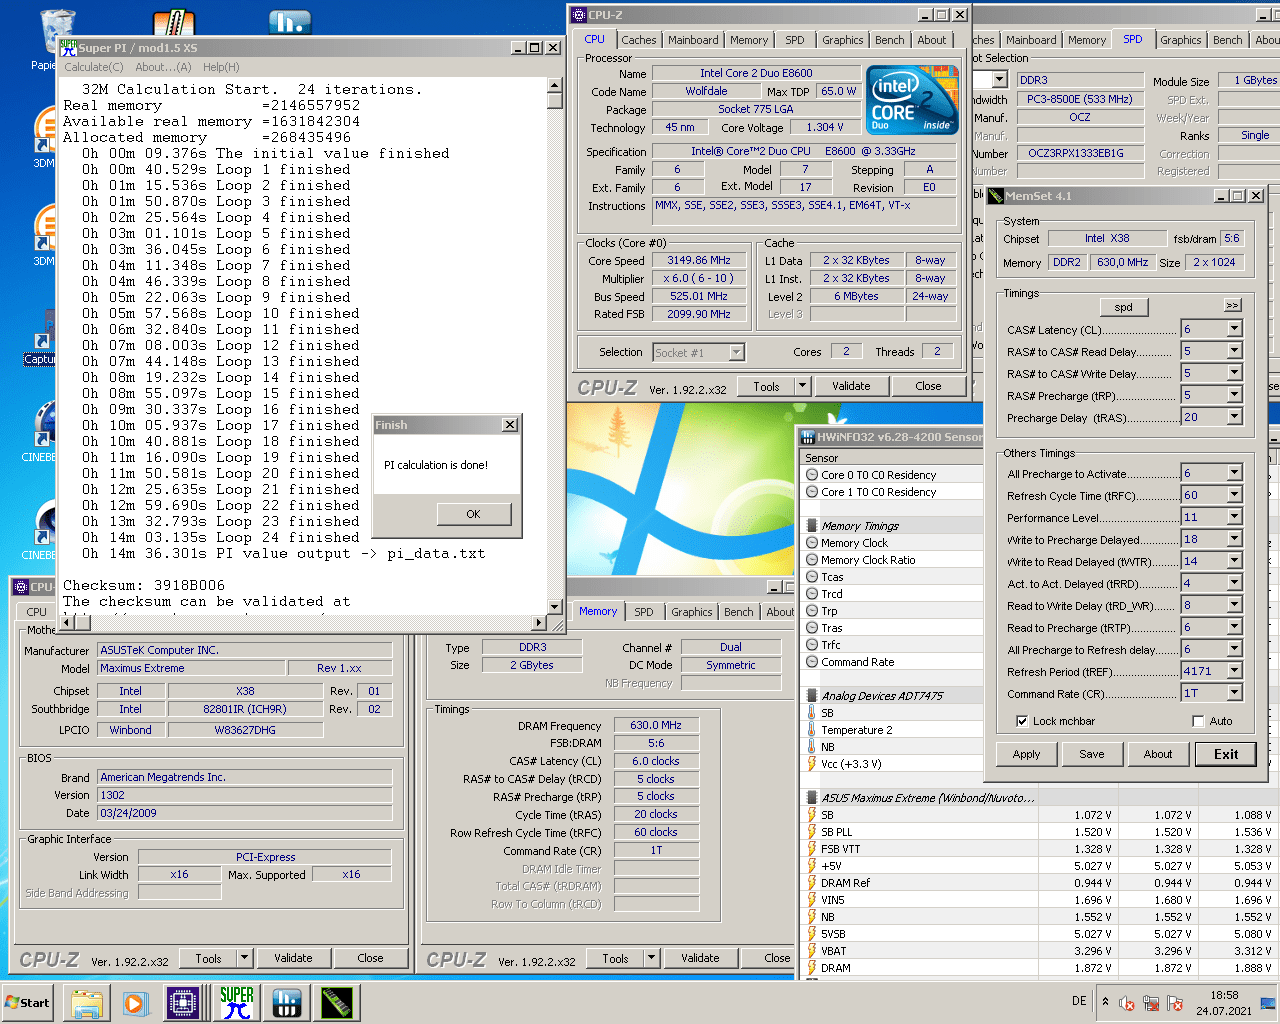This screenshot has width=1280, height=1024.
Task: Open Precharge Delay (tRAS) dropdown
Action: click(1234, 417)
